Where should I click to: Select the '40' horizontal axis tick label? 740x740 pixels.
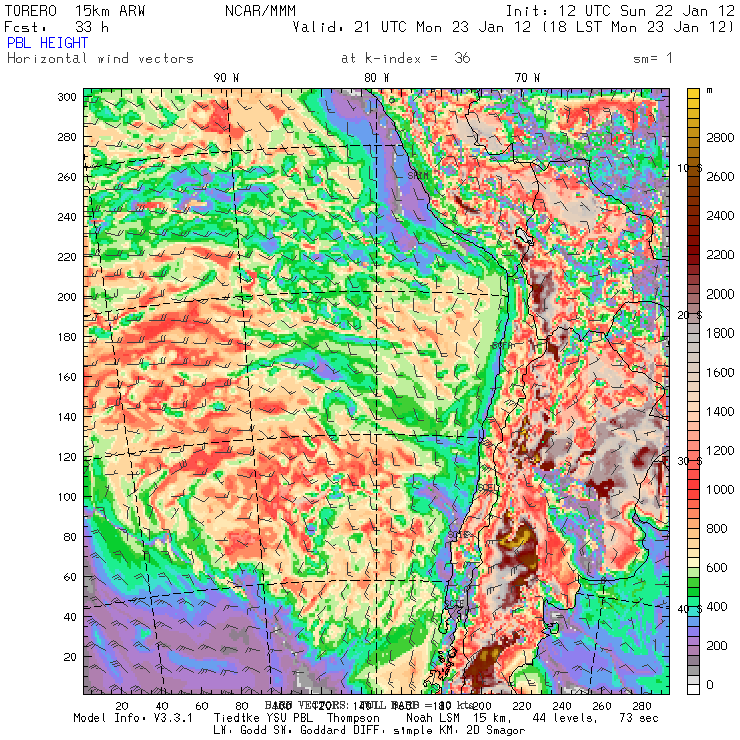(x=162, y=706)
